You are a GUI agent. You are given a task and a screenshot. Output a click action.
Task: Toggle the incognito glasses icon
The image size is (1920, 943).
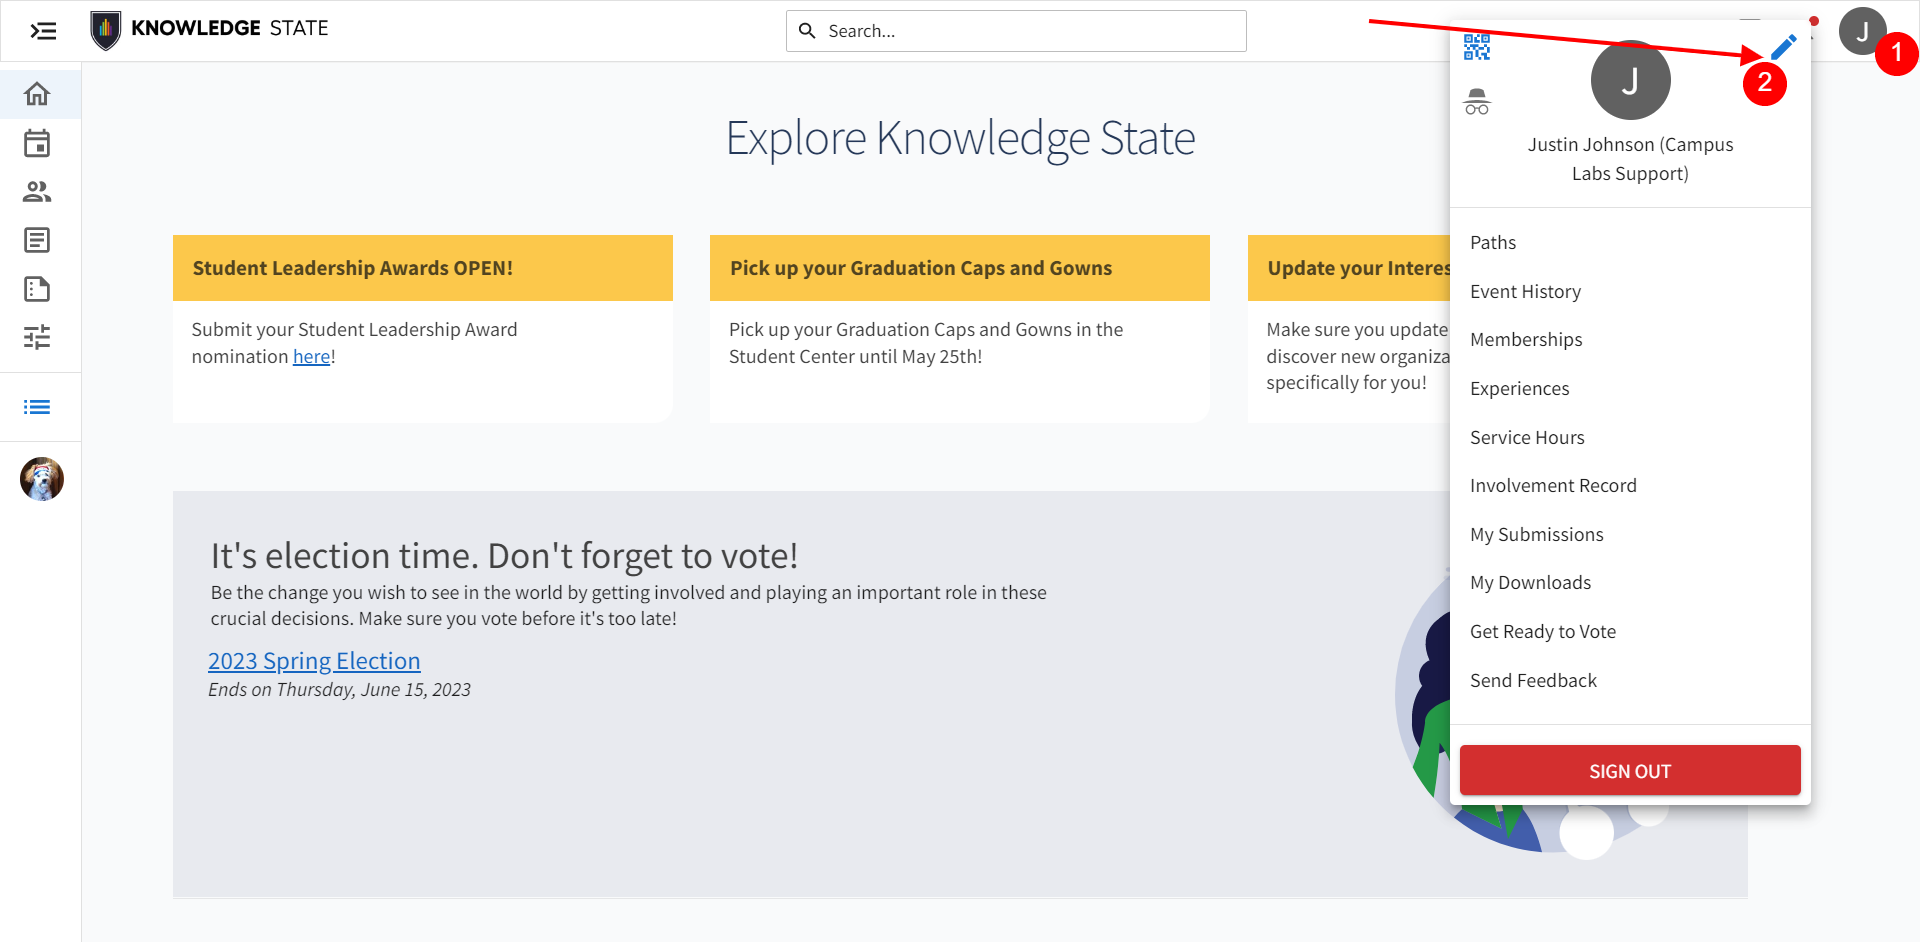point(1477,102)
